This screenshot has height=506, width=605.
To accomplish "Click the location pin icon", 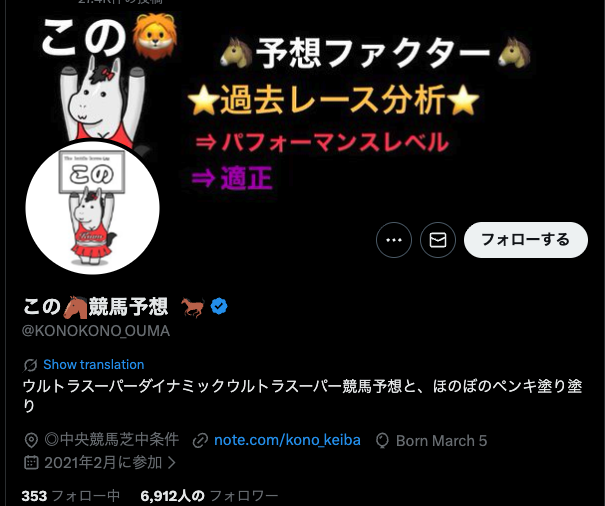I will click(x=31, y=440).
